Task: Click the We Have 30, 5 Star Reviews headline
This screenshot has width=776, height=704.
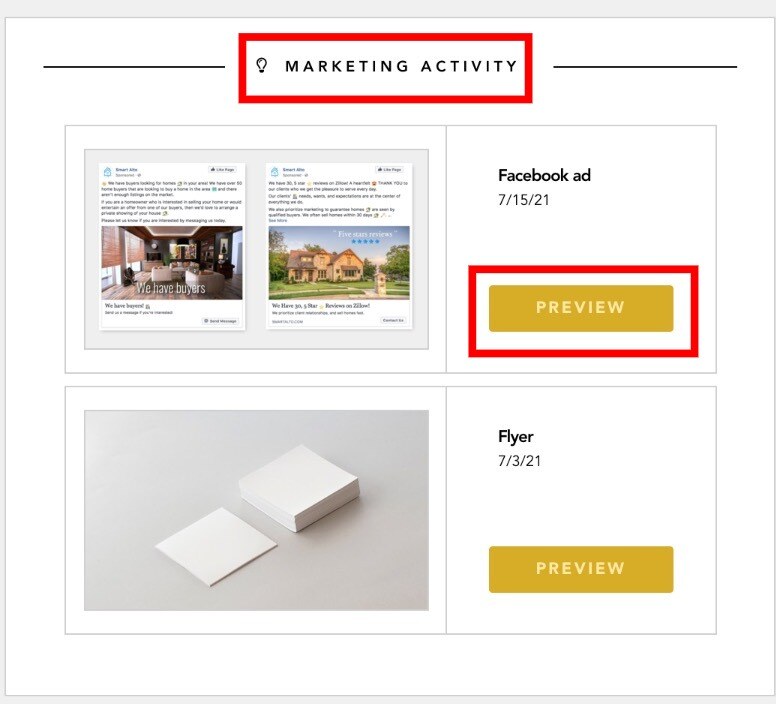Action: coord(321,306)
